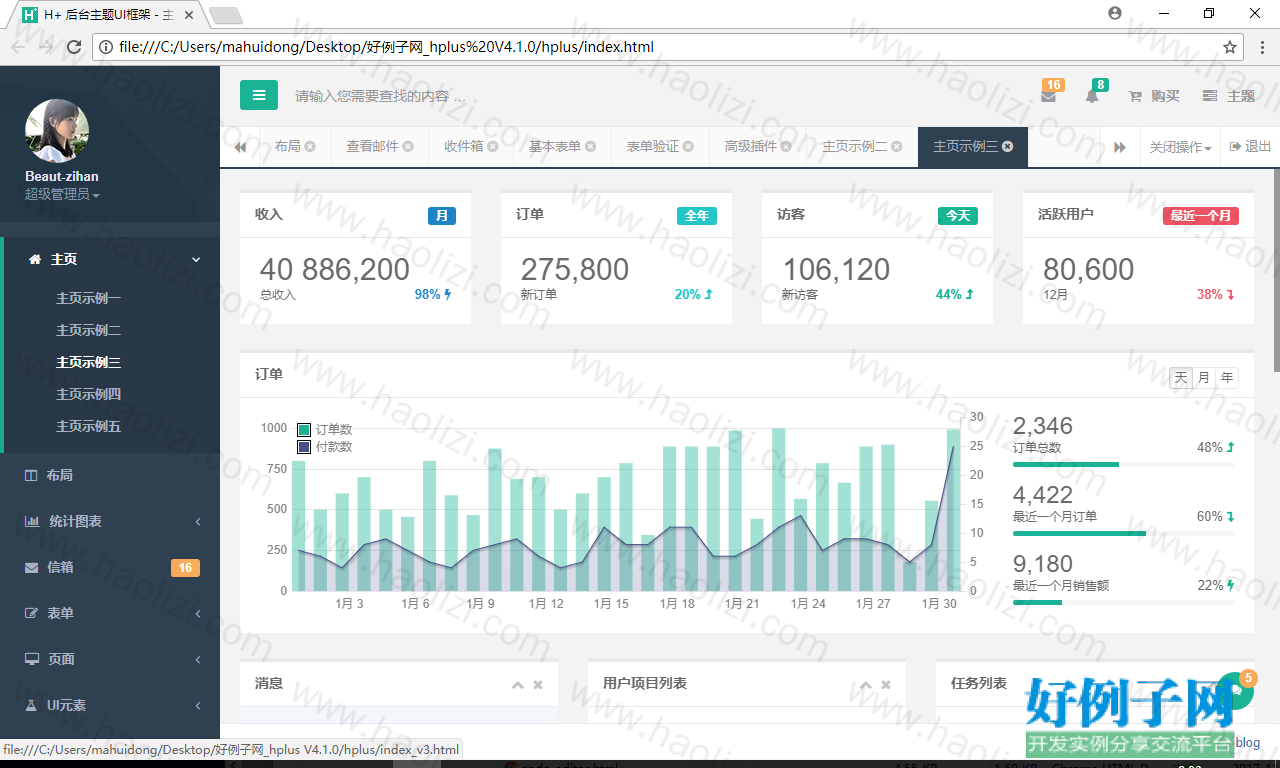Open 主页示例五 in the sidebar
The image size is (1280, 768).
click(88, 426)
